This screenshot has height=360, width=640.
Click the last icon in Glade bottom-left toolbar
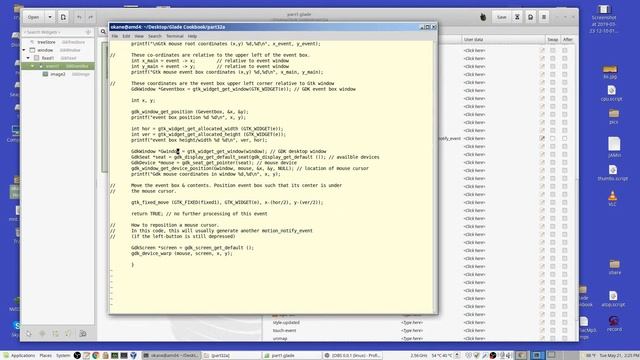pos(83,333)
